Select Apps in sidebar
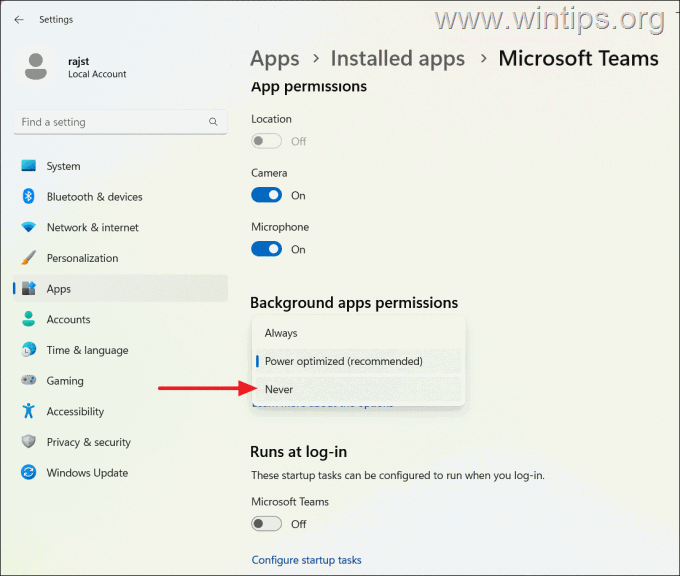The height and width of the screenshot is (576, 680). pos(120,288)
